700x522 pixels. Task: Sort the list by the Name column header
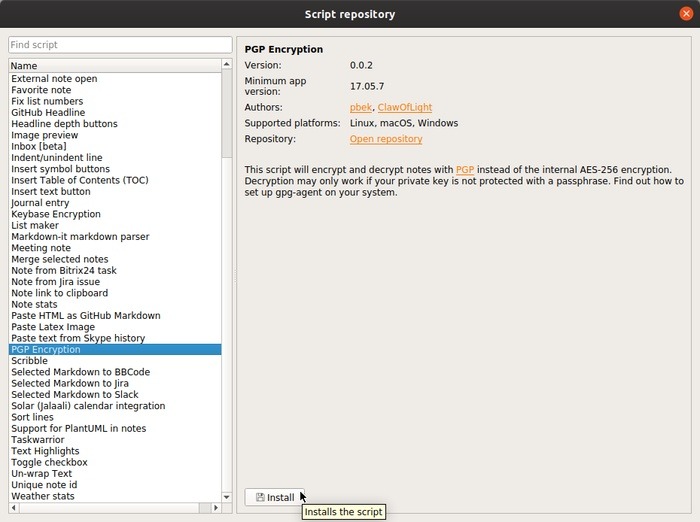(115, 66)
